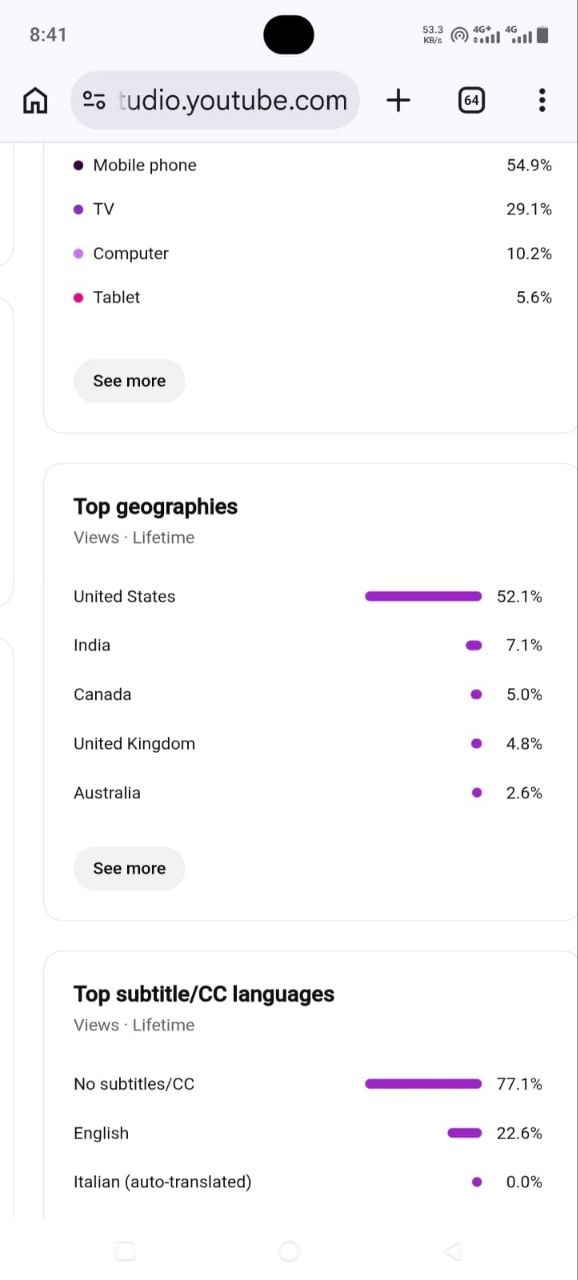
Task: Click the Mobile phone legend dot
Action: [78, 165]
